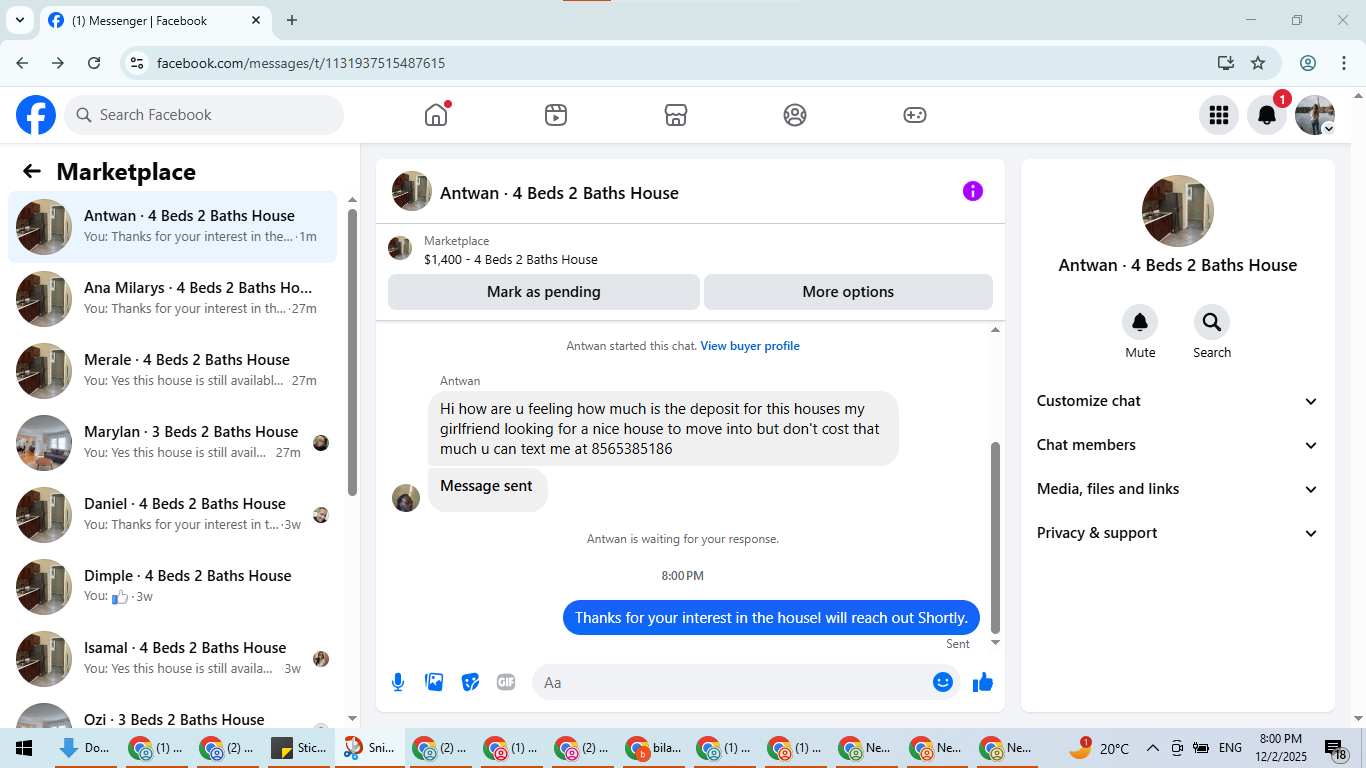Open the $1,400 listing thumbnail
1366x768 pixels.
[400, 248]
